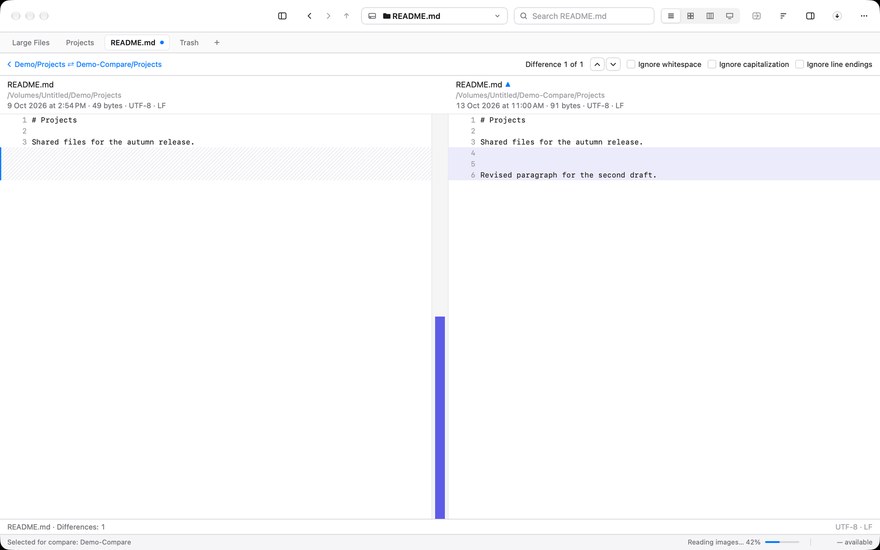Go back with the left chevron

point(309,16)
